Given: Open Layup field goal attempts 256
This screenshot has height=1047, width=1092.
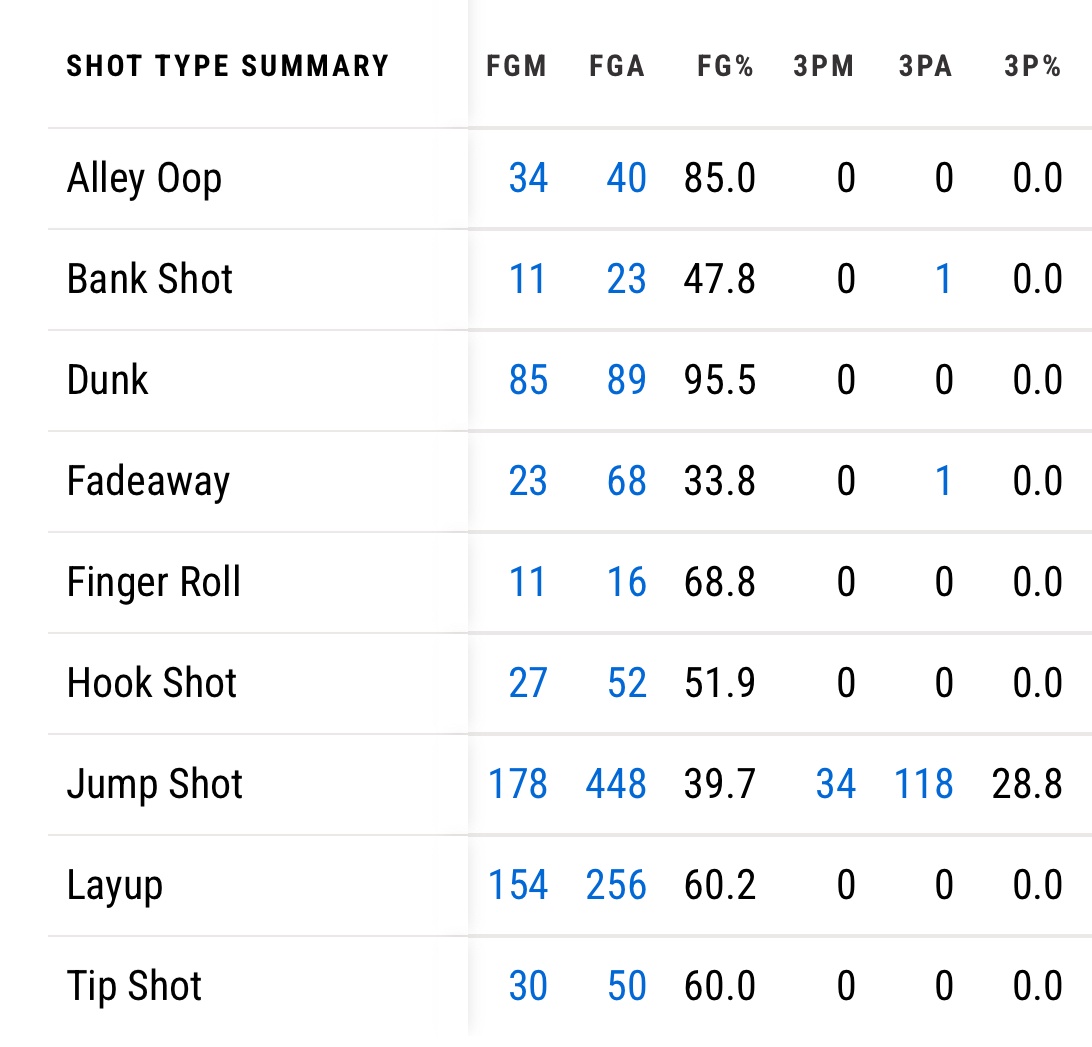Looking at the screenshot, I should 616,886.
